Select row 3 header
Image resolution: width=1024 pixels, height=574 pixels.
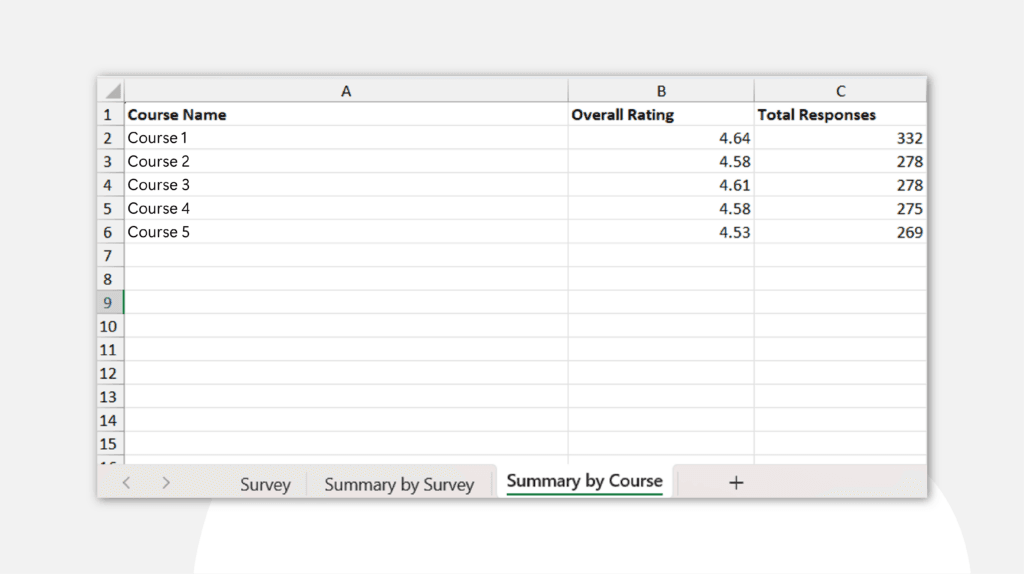point(110,161)
